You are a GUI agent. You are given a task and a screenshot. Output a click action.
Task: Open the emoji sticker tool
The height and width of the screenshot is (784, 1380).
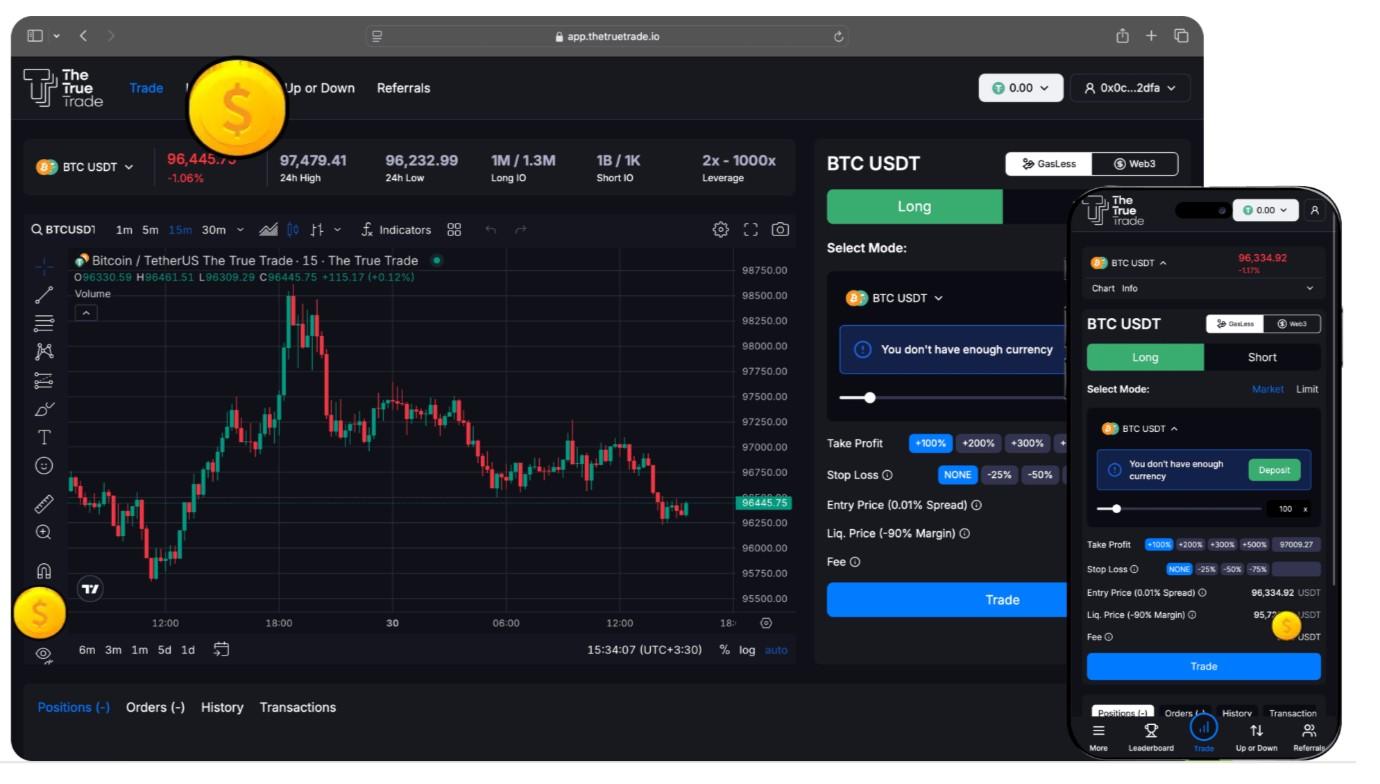44,466
